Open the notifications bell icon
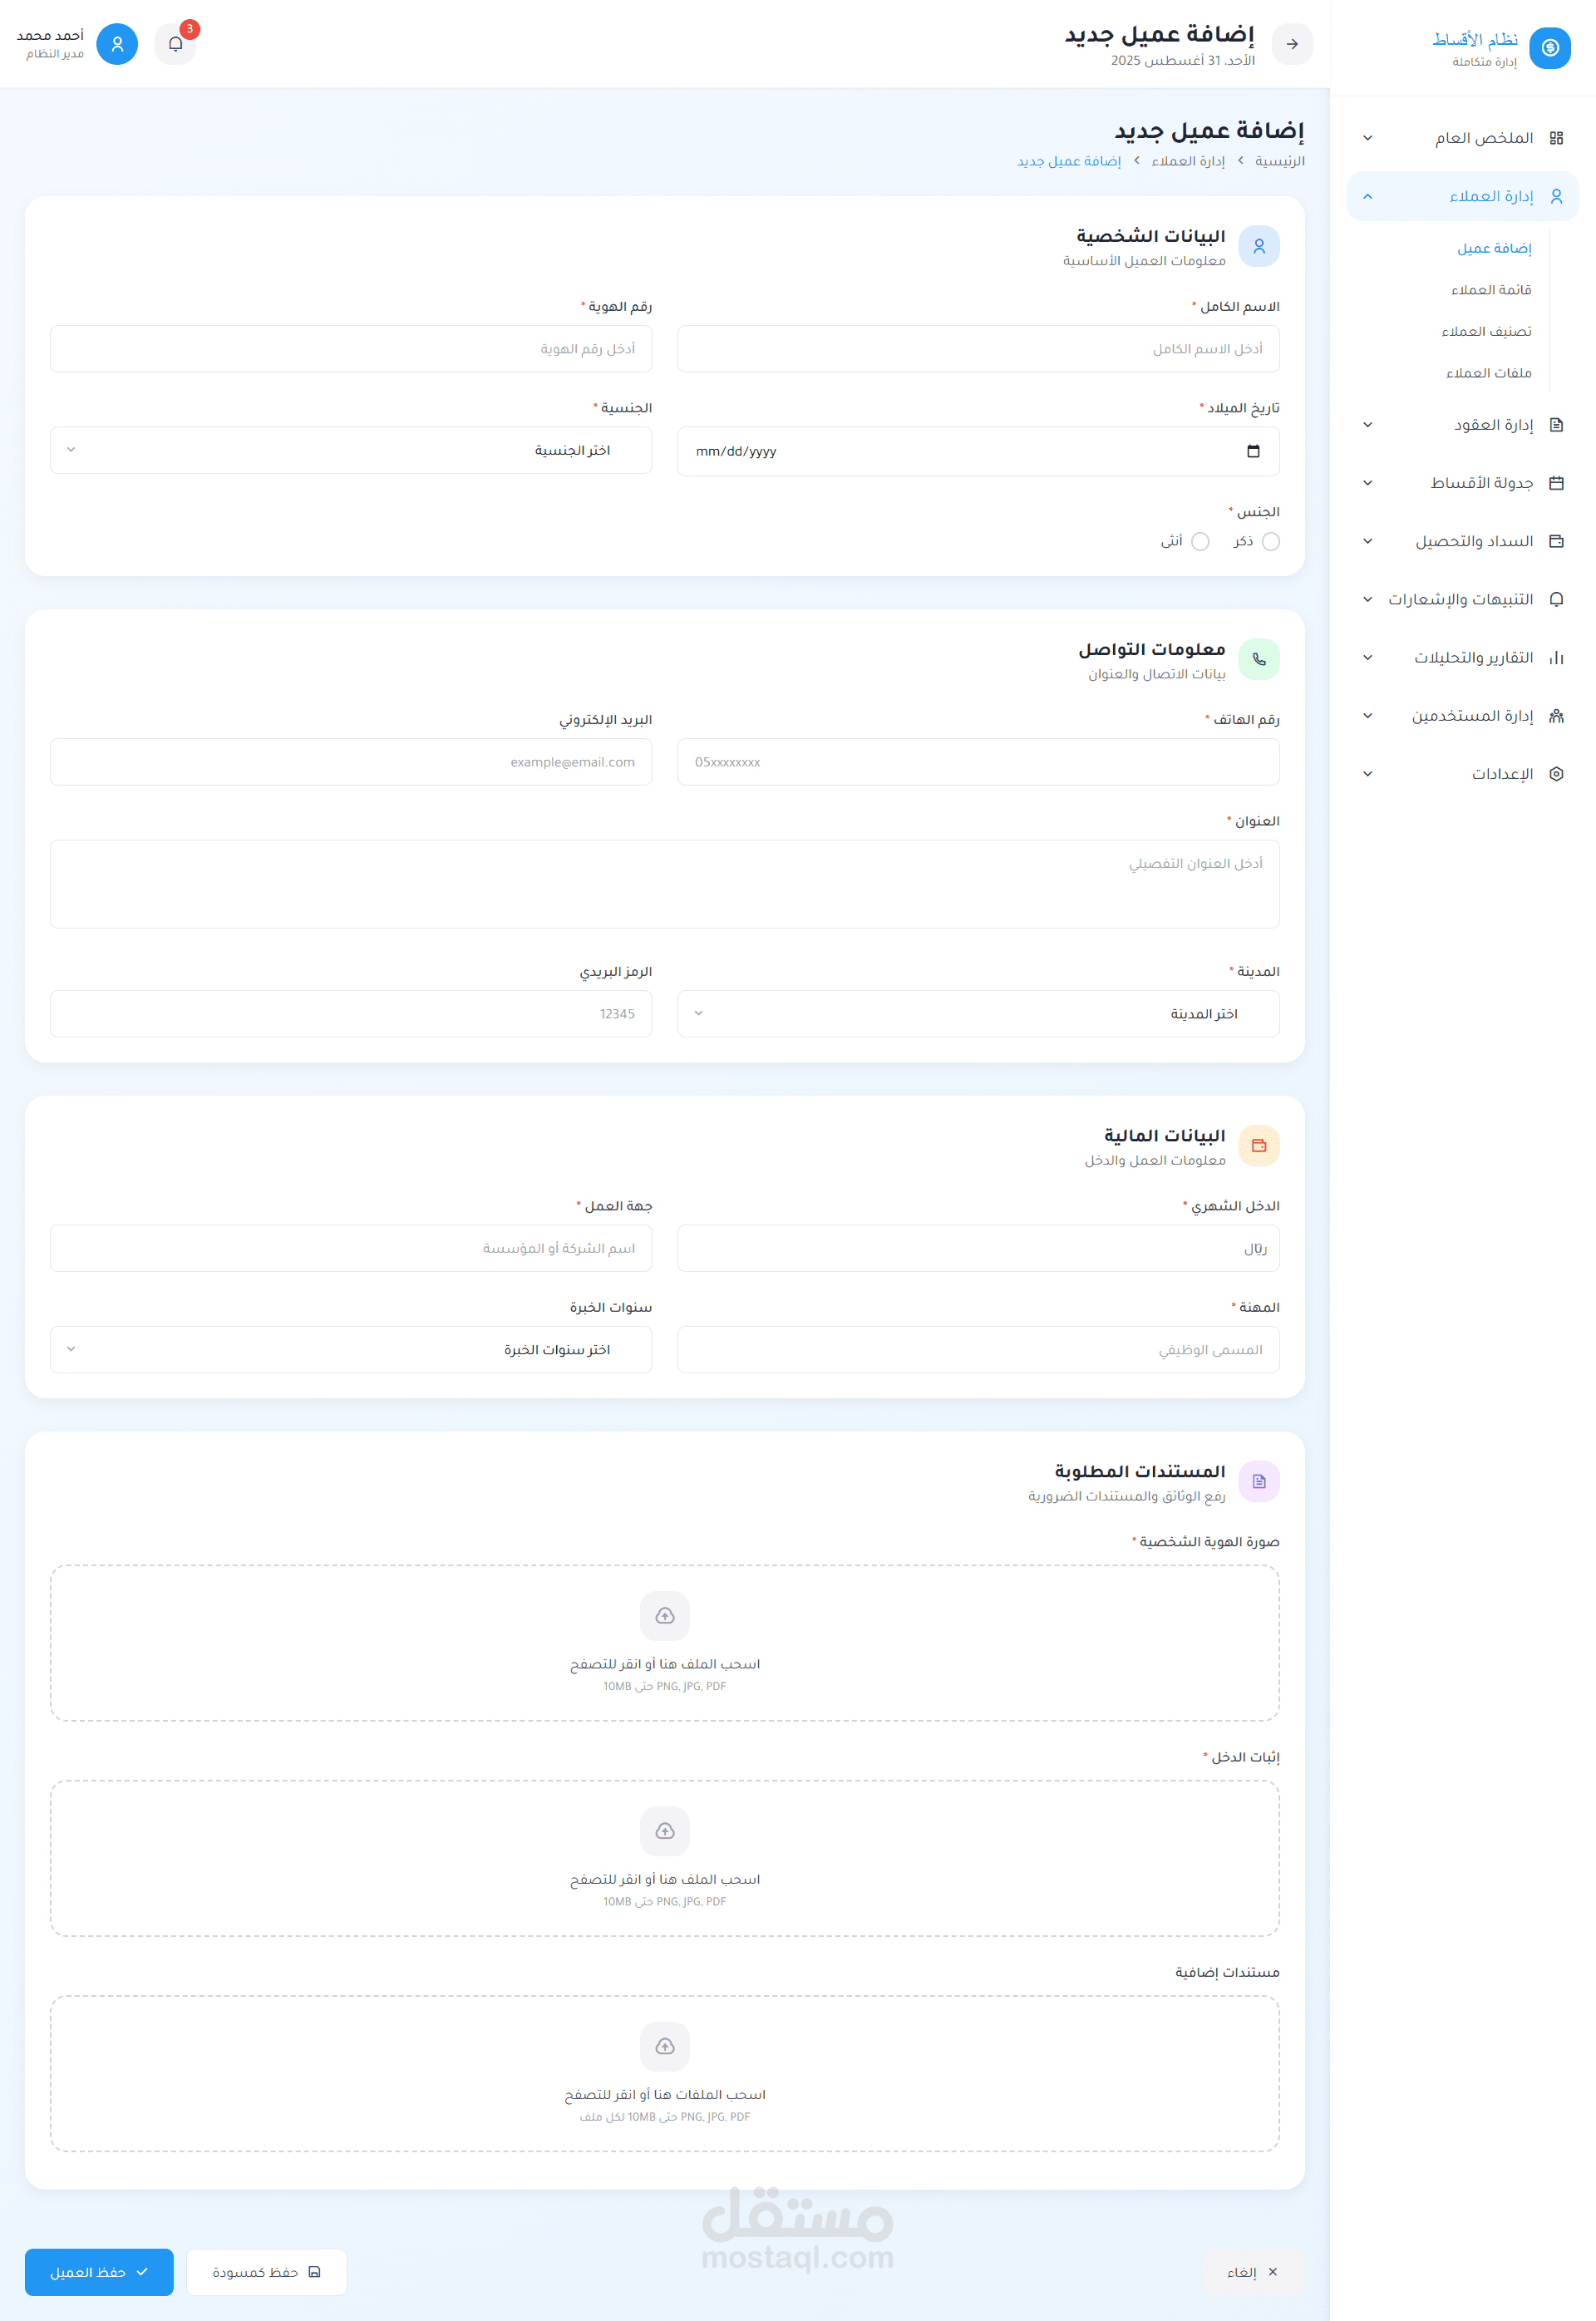Image resolution: width=1596 pixels, height=2321 pixels. coord(176,44)
